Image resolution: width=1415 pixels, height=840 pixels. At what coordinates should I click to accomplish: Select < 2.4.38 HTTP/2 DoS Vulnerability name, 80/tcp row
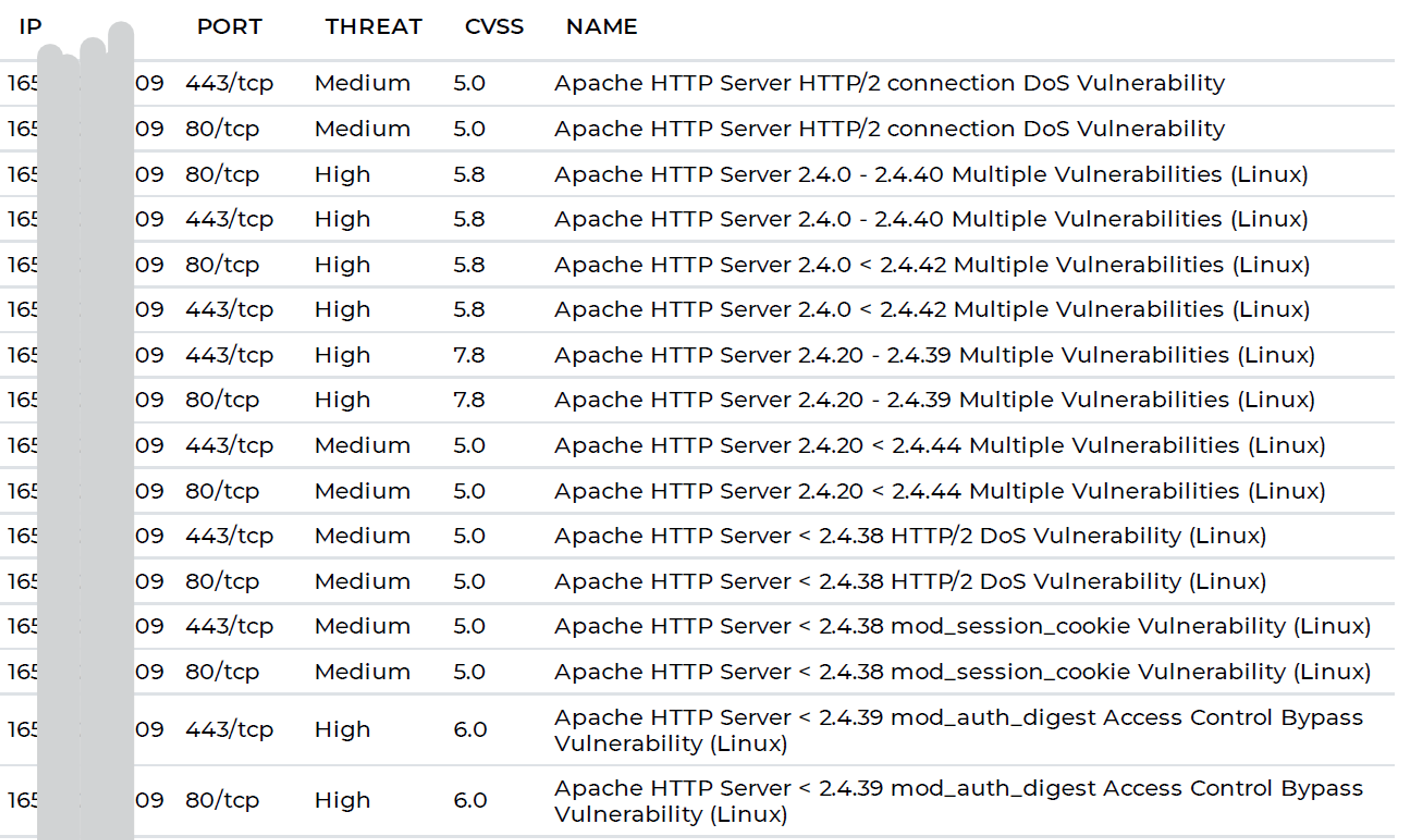tap(910, 582)
